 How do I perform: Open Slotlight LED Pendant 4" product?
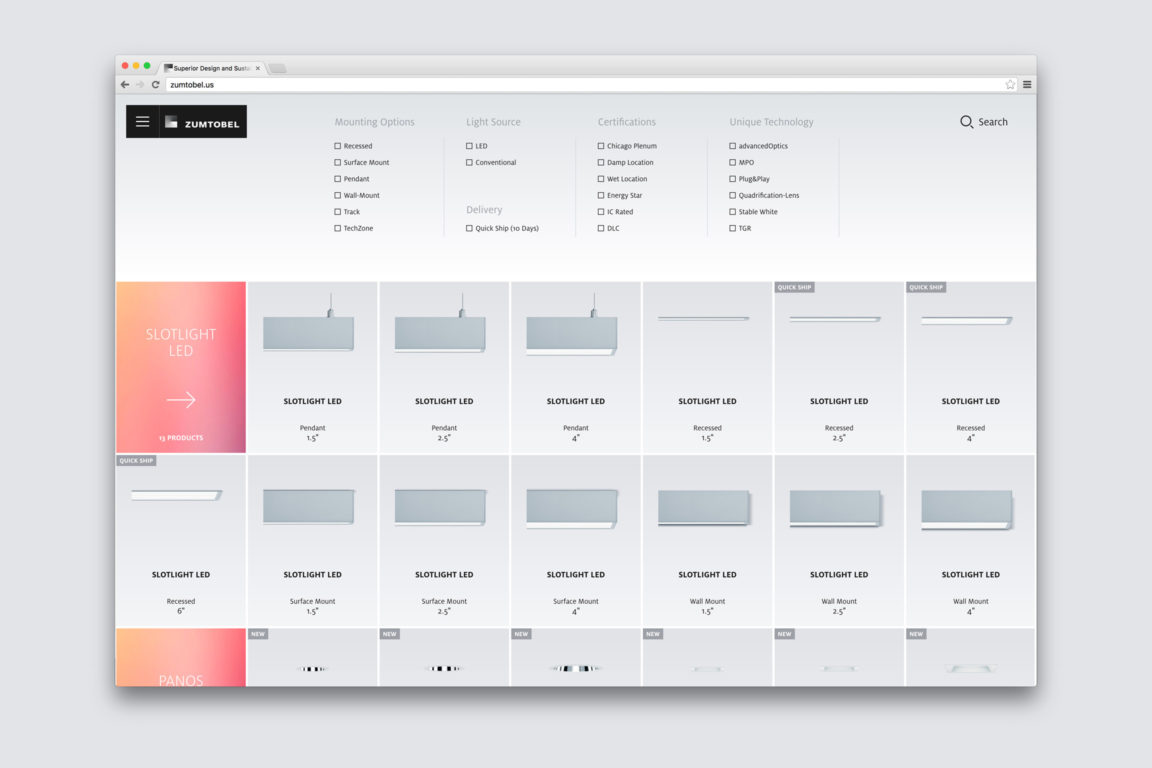tap(575, 367)
